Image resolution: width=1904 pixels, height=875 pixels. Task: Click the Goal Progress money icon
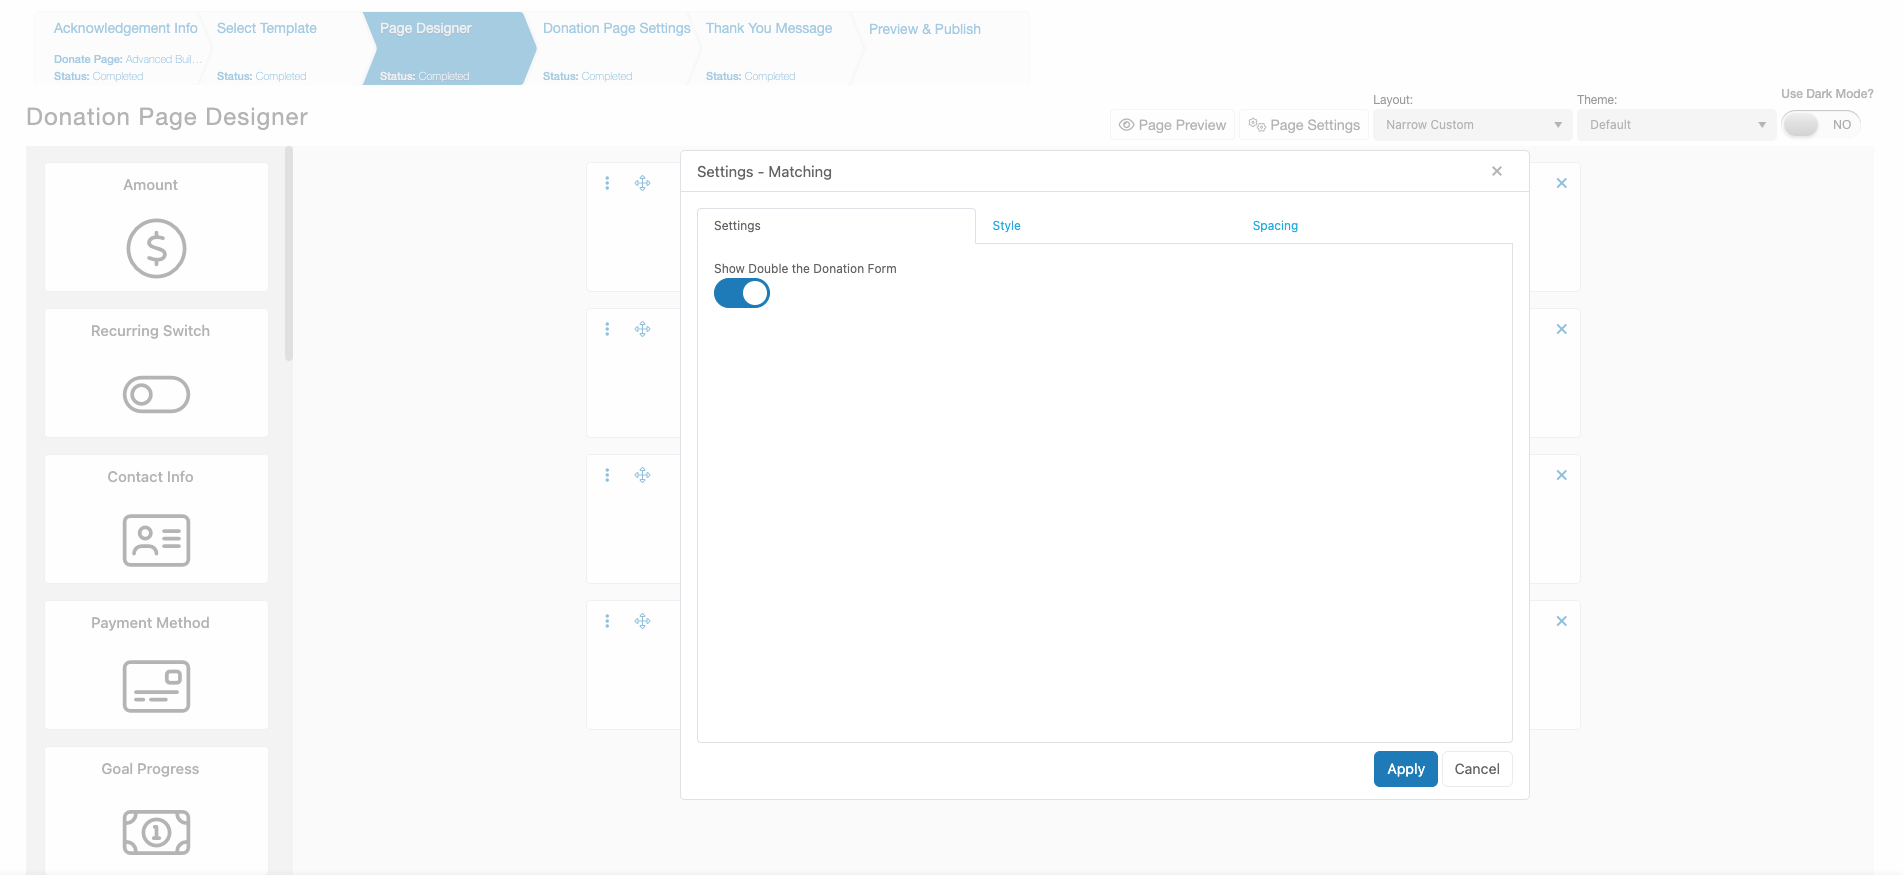click(x=156, y=832)
